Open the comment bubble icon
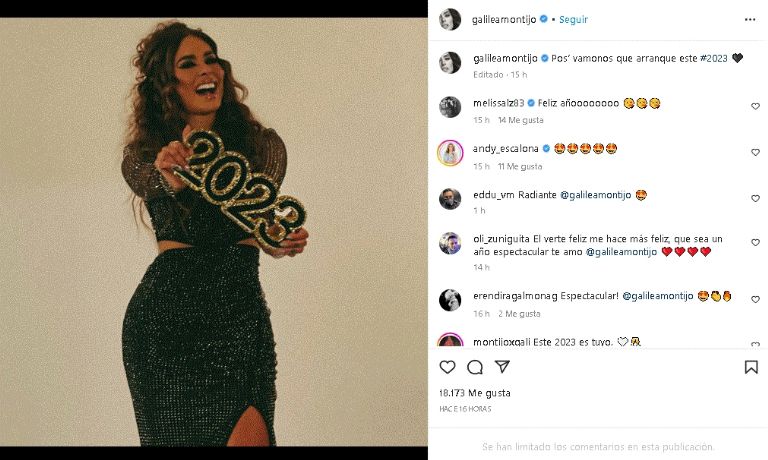This screenshot has width=768, height=460. click(475, 367)
